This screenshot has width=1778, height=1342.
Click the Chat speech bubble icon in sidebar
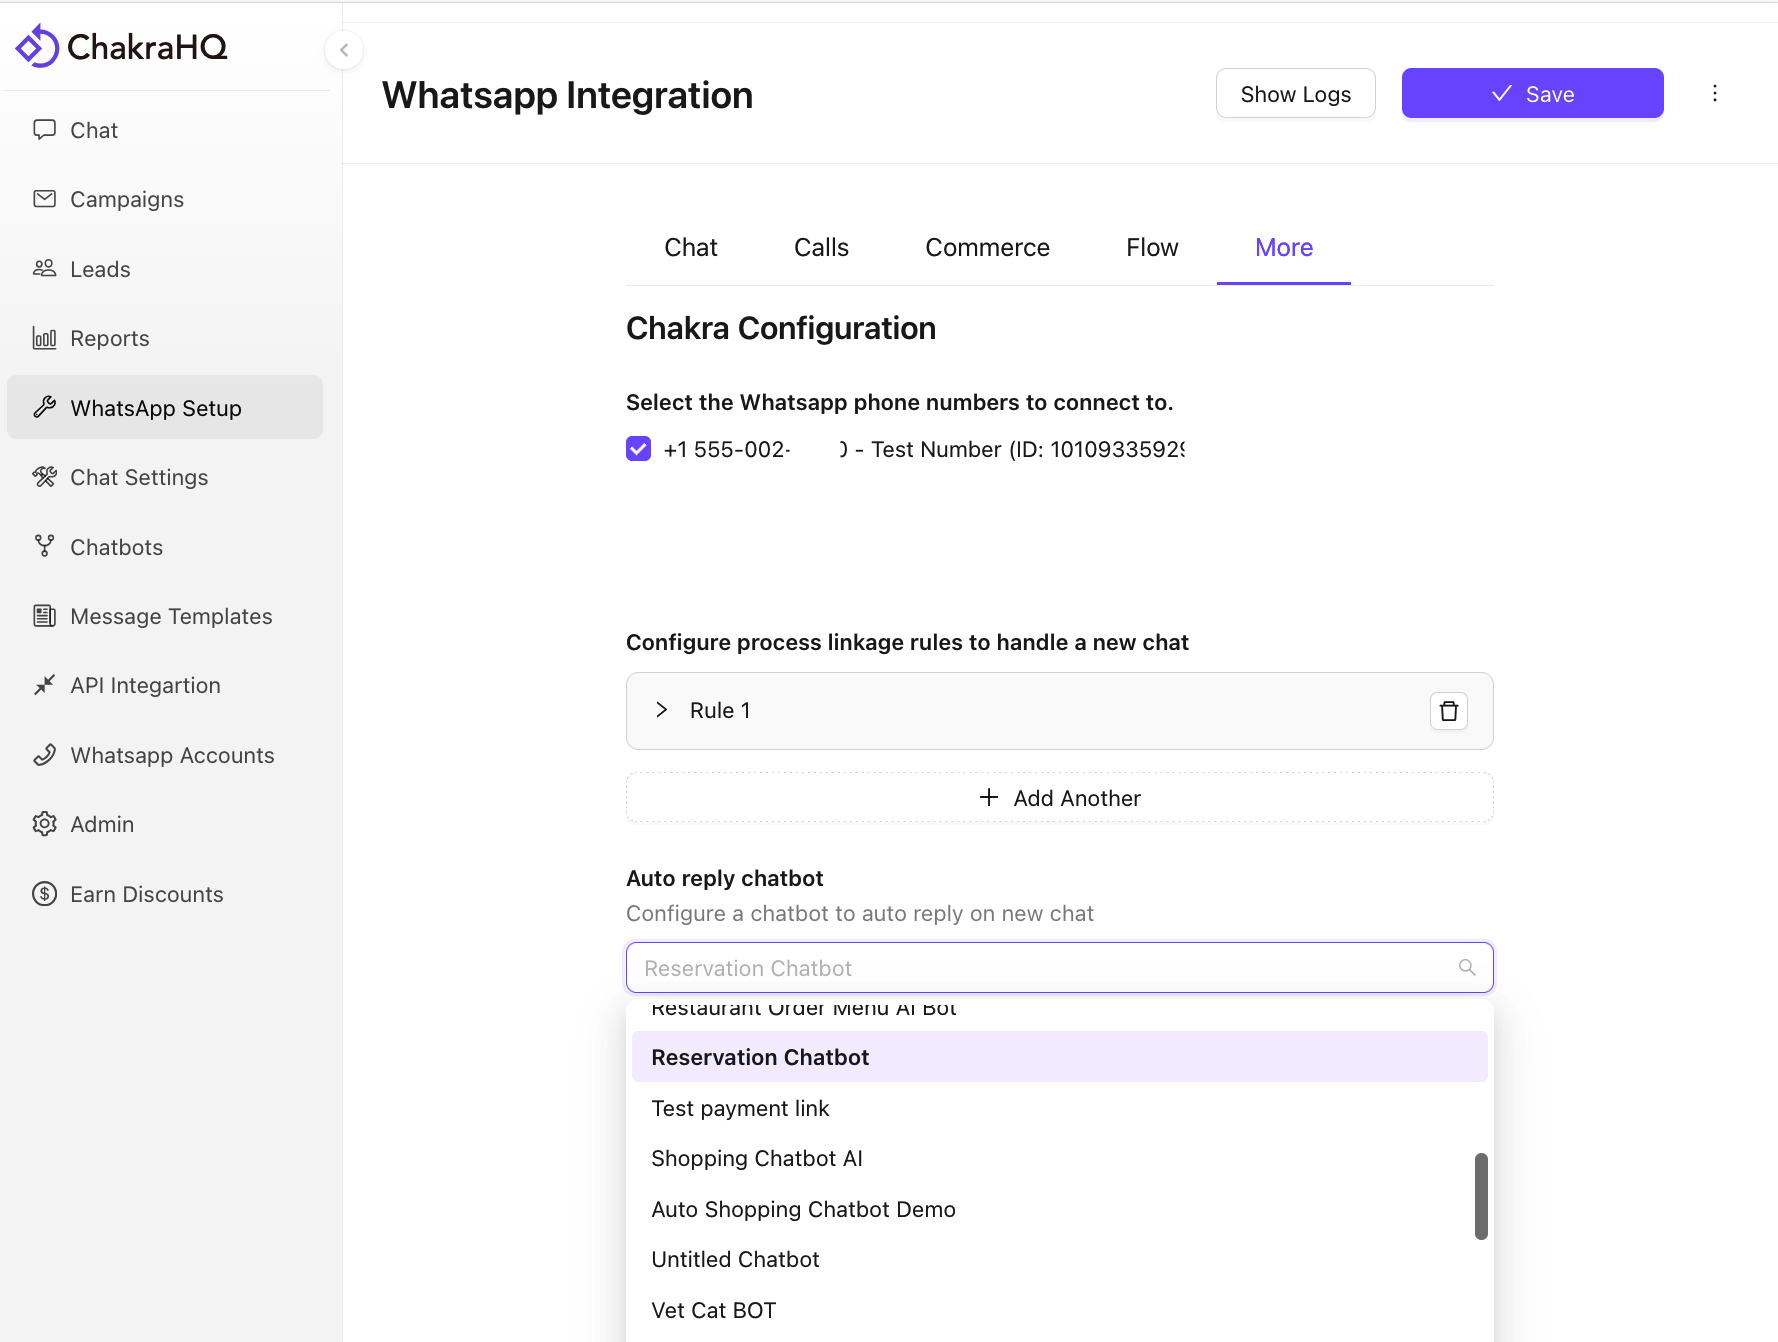[44, 130]
